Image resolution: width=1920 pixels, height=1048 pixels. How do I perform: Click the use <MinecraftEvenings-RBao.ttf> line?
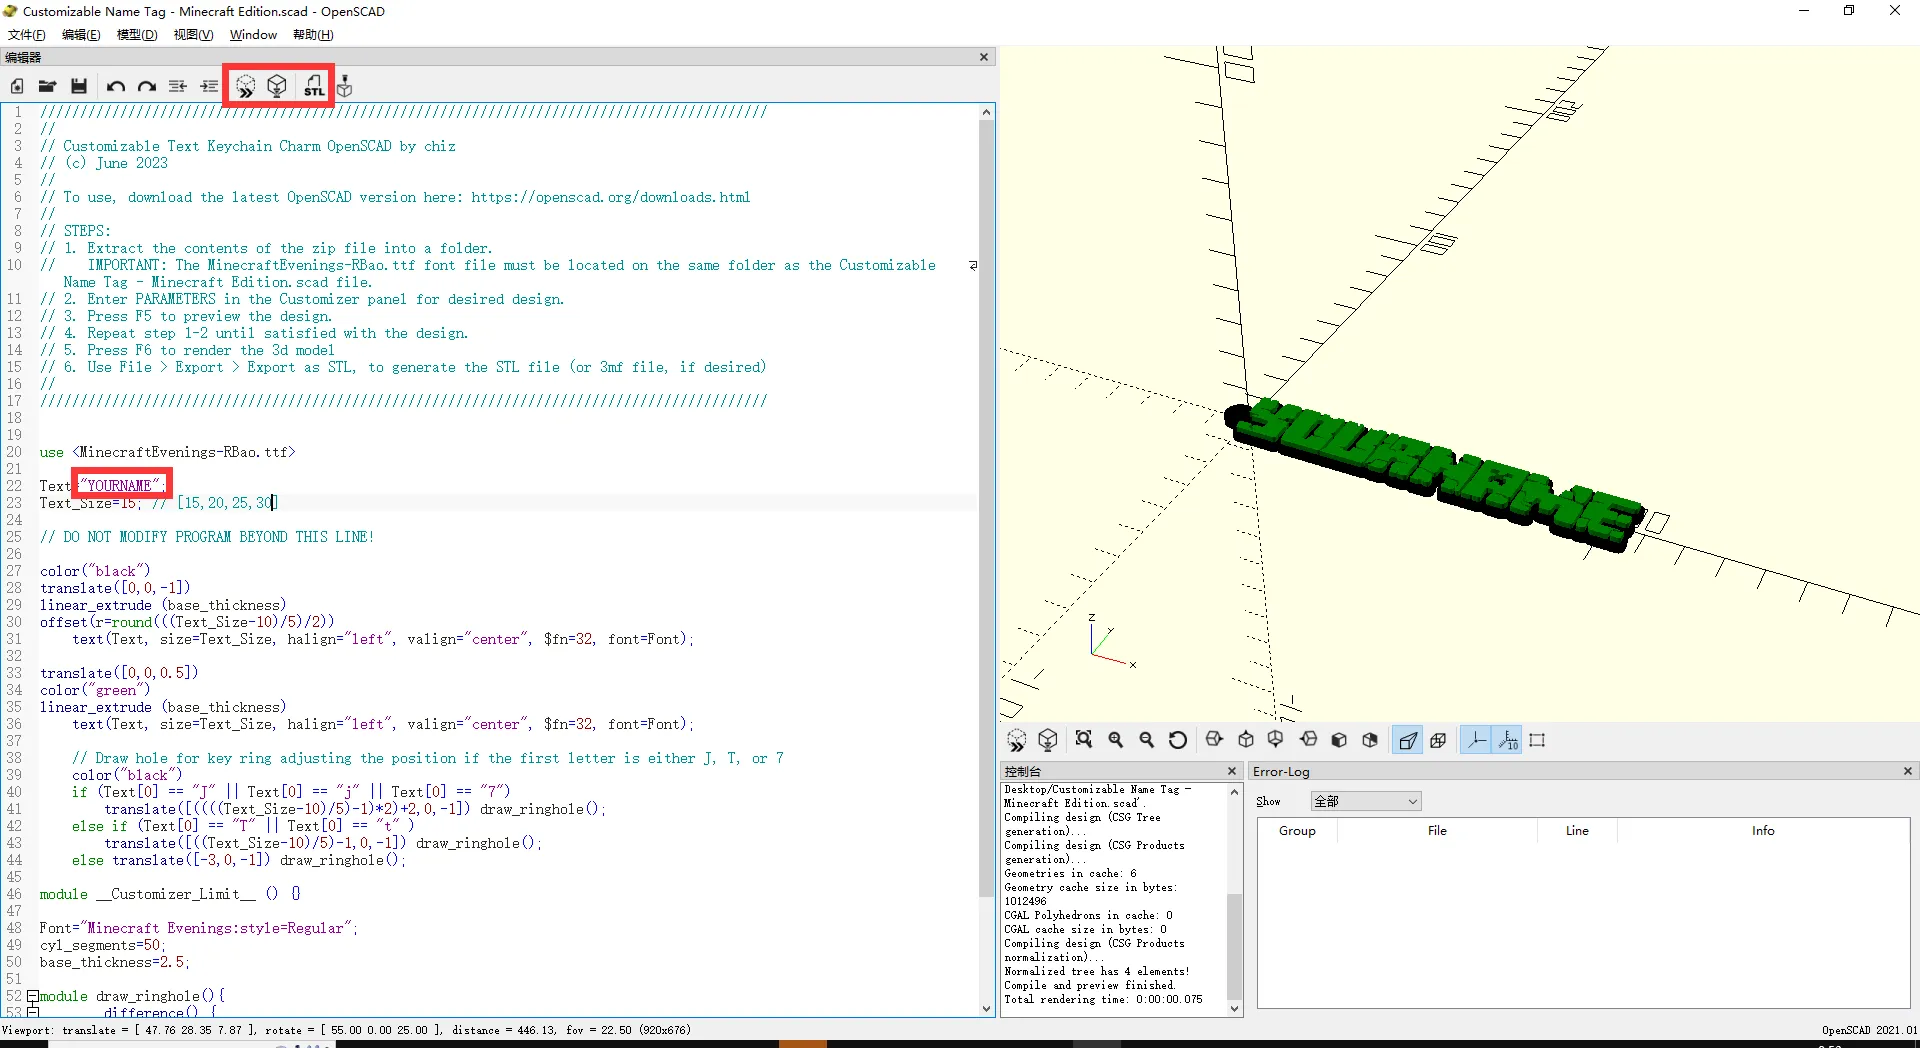pos(168,452)
